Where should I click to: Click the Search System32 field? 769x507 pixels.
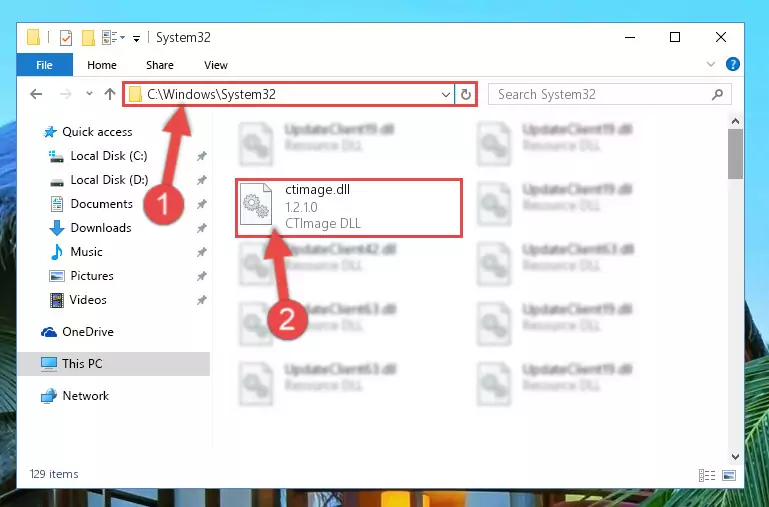[610, 94]
